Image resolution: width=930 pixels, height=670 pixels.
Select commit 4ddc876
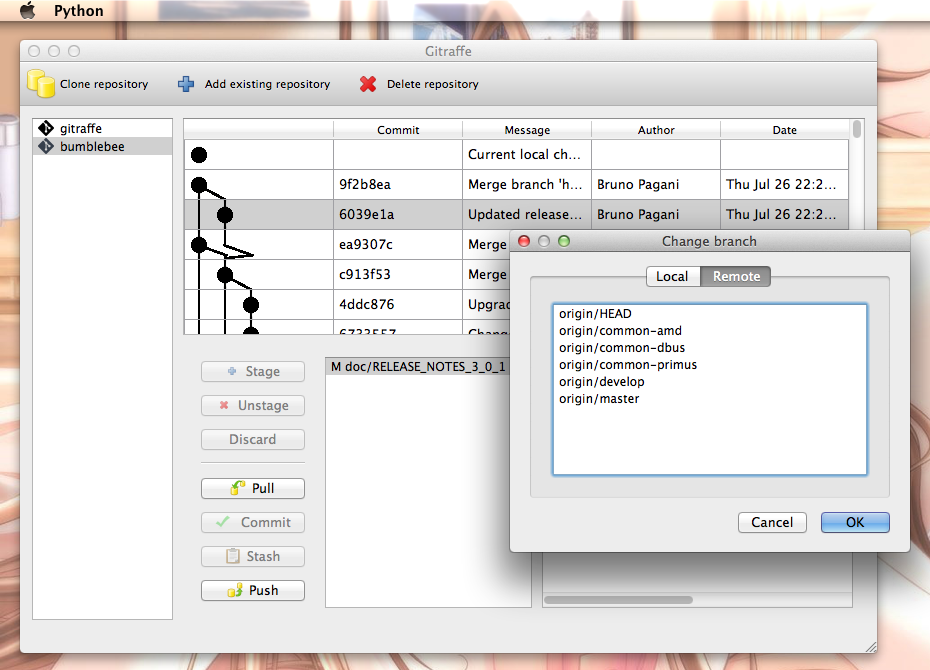(398, 305)
